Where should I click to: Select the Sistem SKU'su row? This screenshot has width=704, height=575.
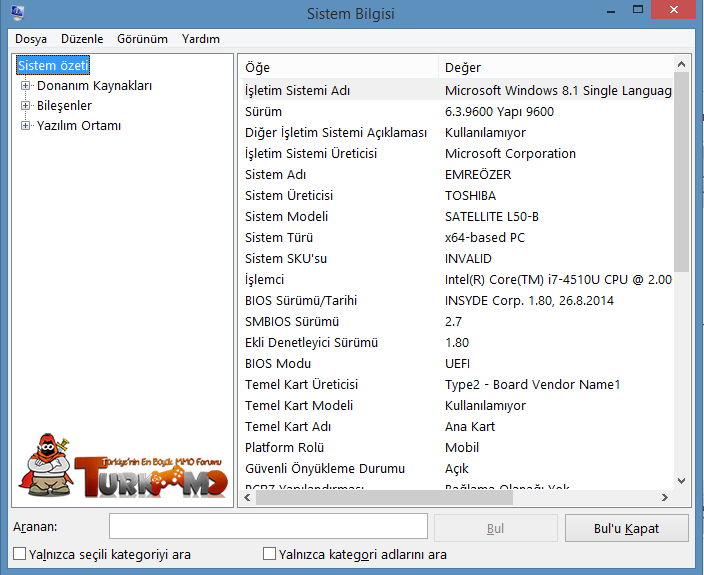click(x=456, y=259)
